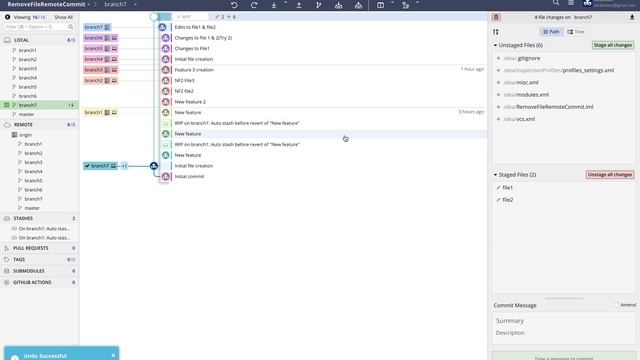Click the sort files icon
640x360 pixels.
(x=496, y=32)
